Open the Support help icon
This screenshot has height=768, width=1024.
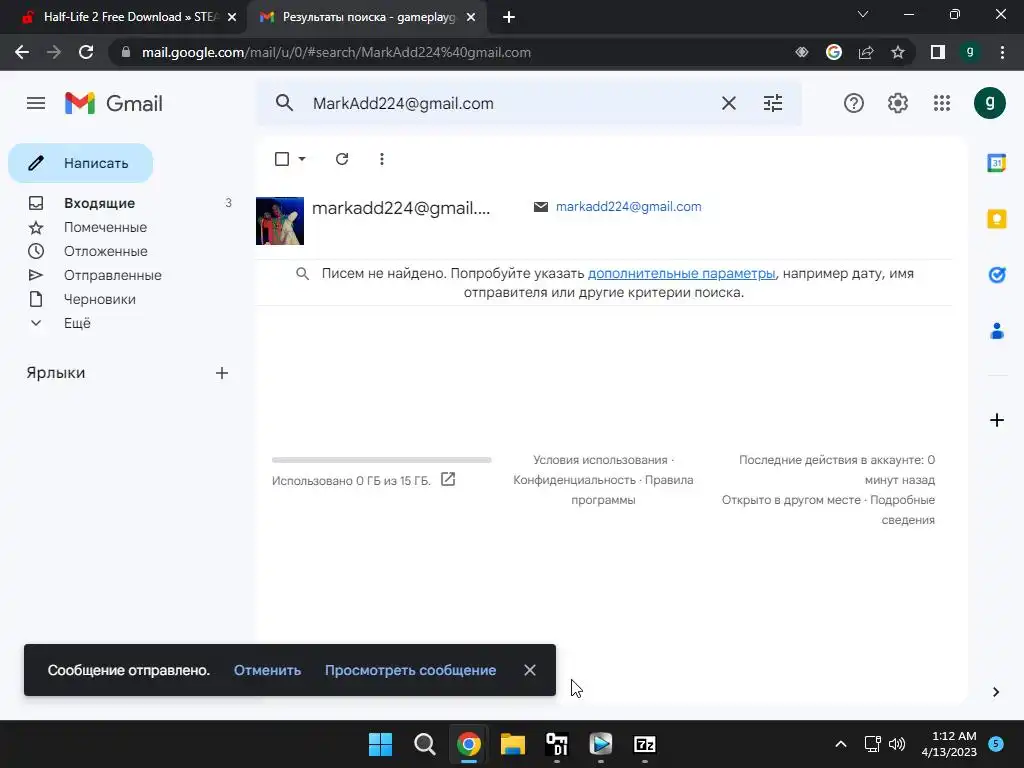854,103
